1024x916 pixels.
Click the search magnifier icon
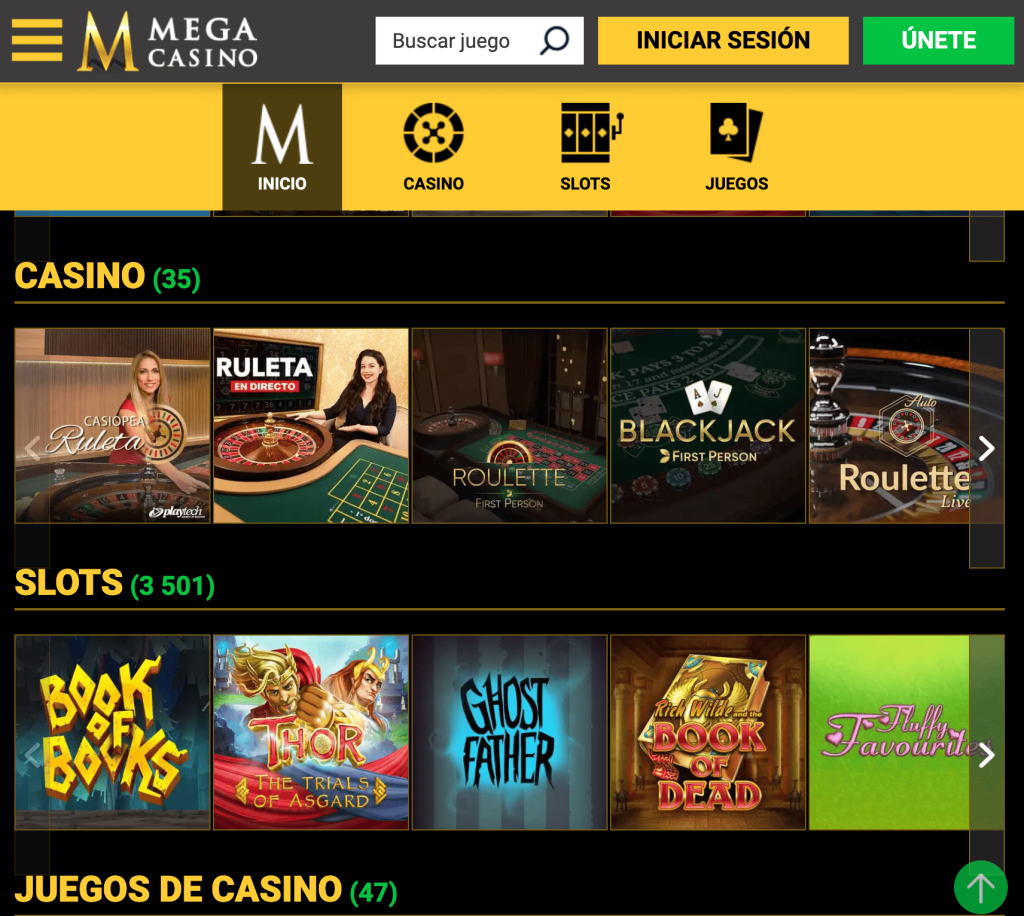pyautogui.click(x=554, y=40)
